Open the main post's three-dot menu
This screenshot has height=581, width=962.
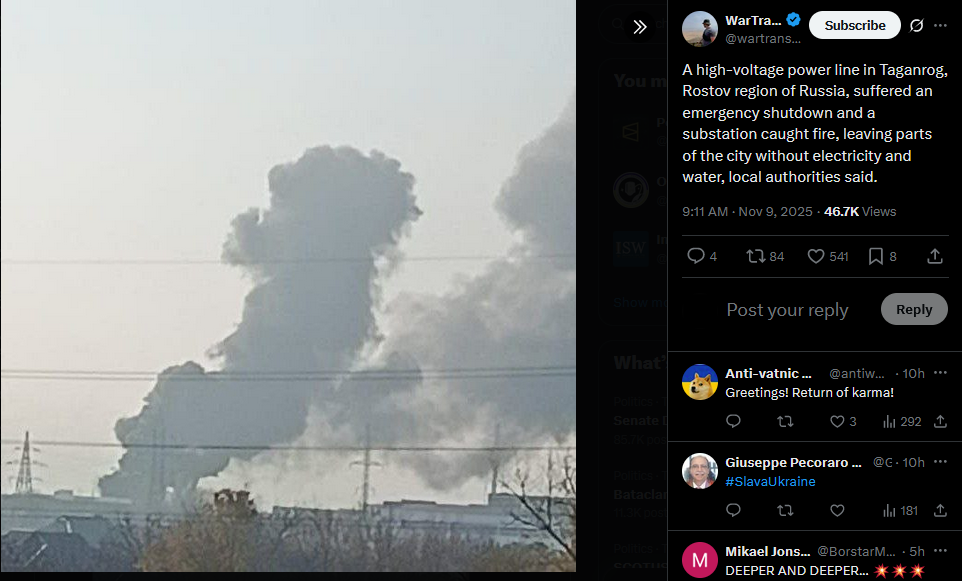pos(940,26)
